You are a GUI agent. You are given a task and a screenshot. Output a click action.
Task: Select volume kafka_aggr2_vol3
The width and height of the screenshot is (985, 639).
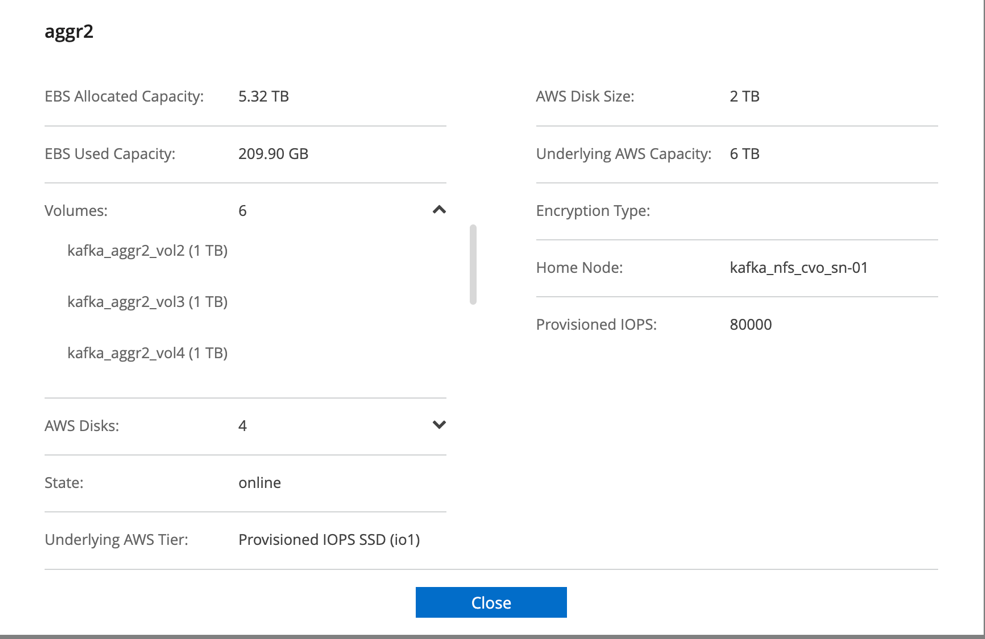pos(147,301)
